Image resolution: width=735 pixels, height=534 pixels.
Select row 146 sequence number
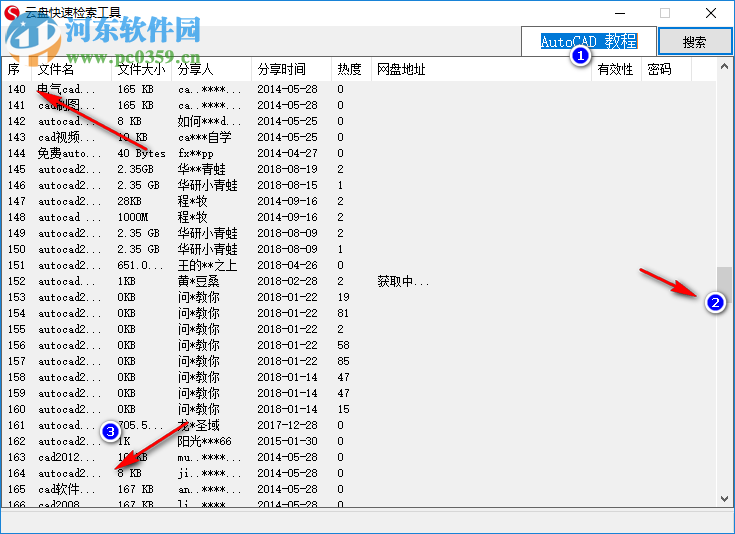(17, 185)
